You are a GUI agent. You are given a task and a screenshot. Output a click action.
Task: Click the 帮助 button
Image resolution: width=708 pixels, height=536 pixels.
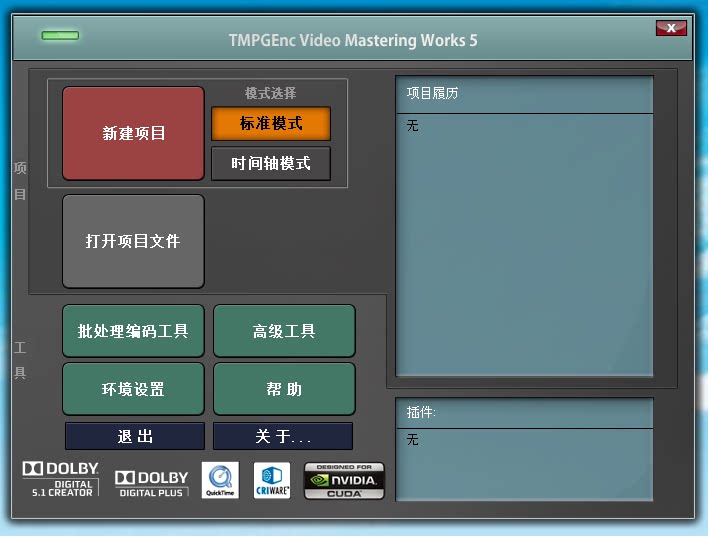(x=284, y=389)
